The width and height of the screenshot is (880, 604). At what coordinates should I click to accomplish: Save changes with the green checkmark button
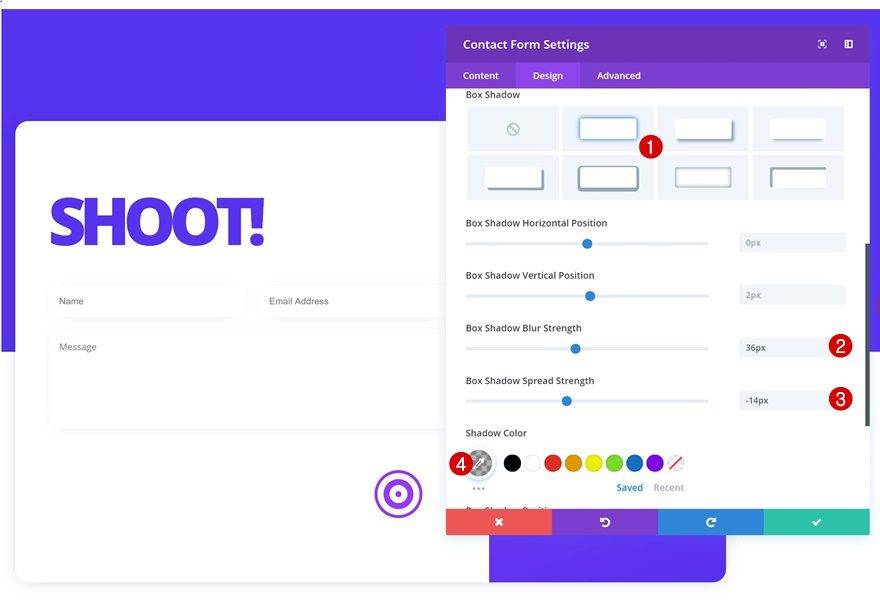tap(816, 522)
